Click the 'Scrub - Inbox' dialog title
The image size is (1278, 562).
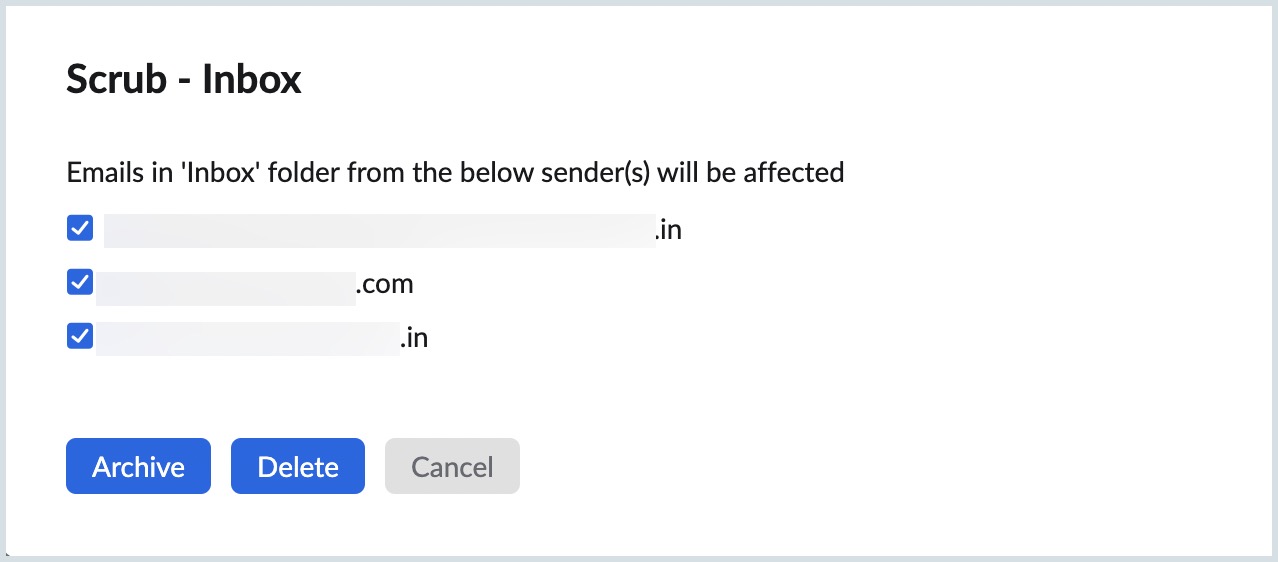click(184, 79)
